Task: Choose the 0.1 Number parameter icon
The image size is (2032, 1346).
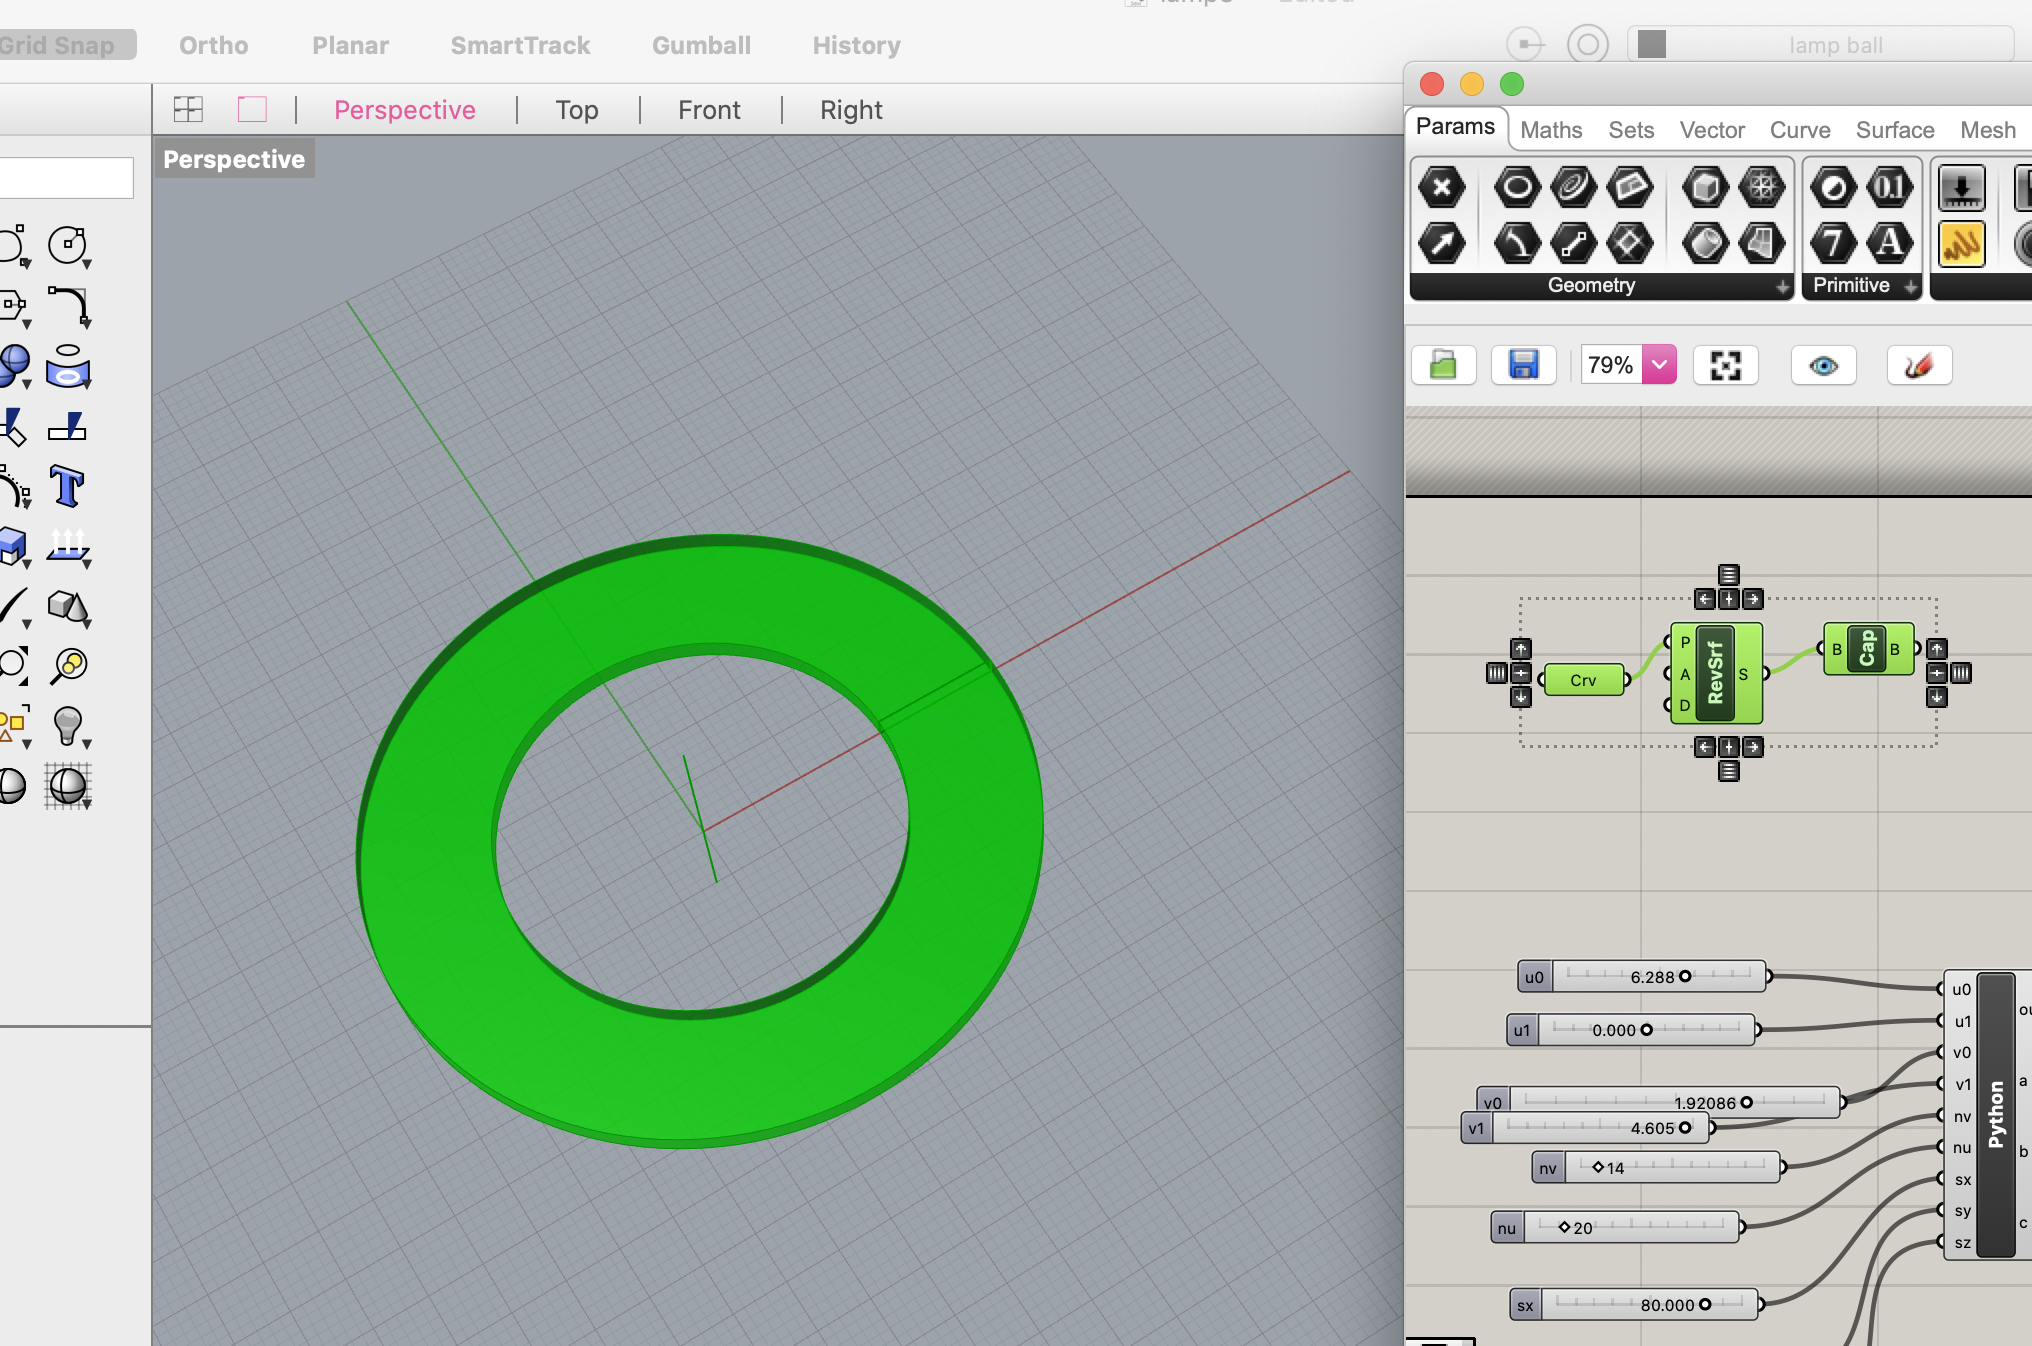Action: 1889,187
